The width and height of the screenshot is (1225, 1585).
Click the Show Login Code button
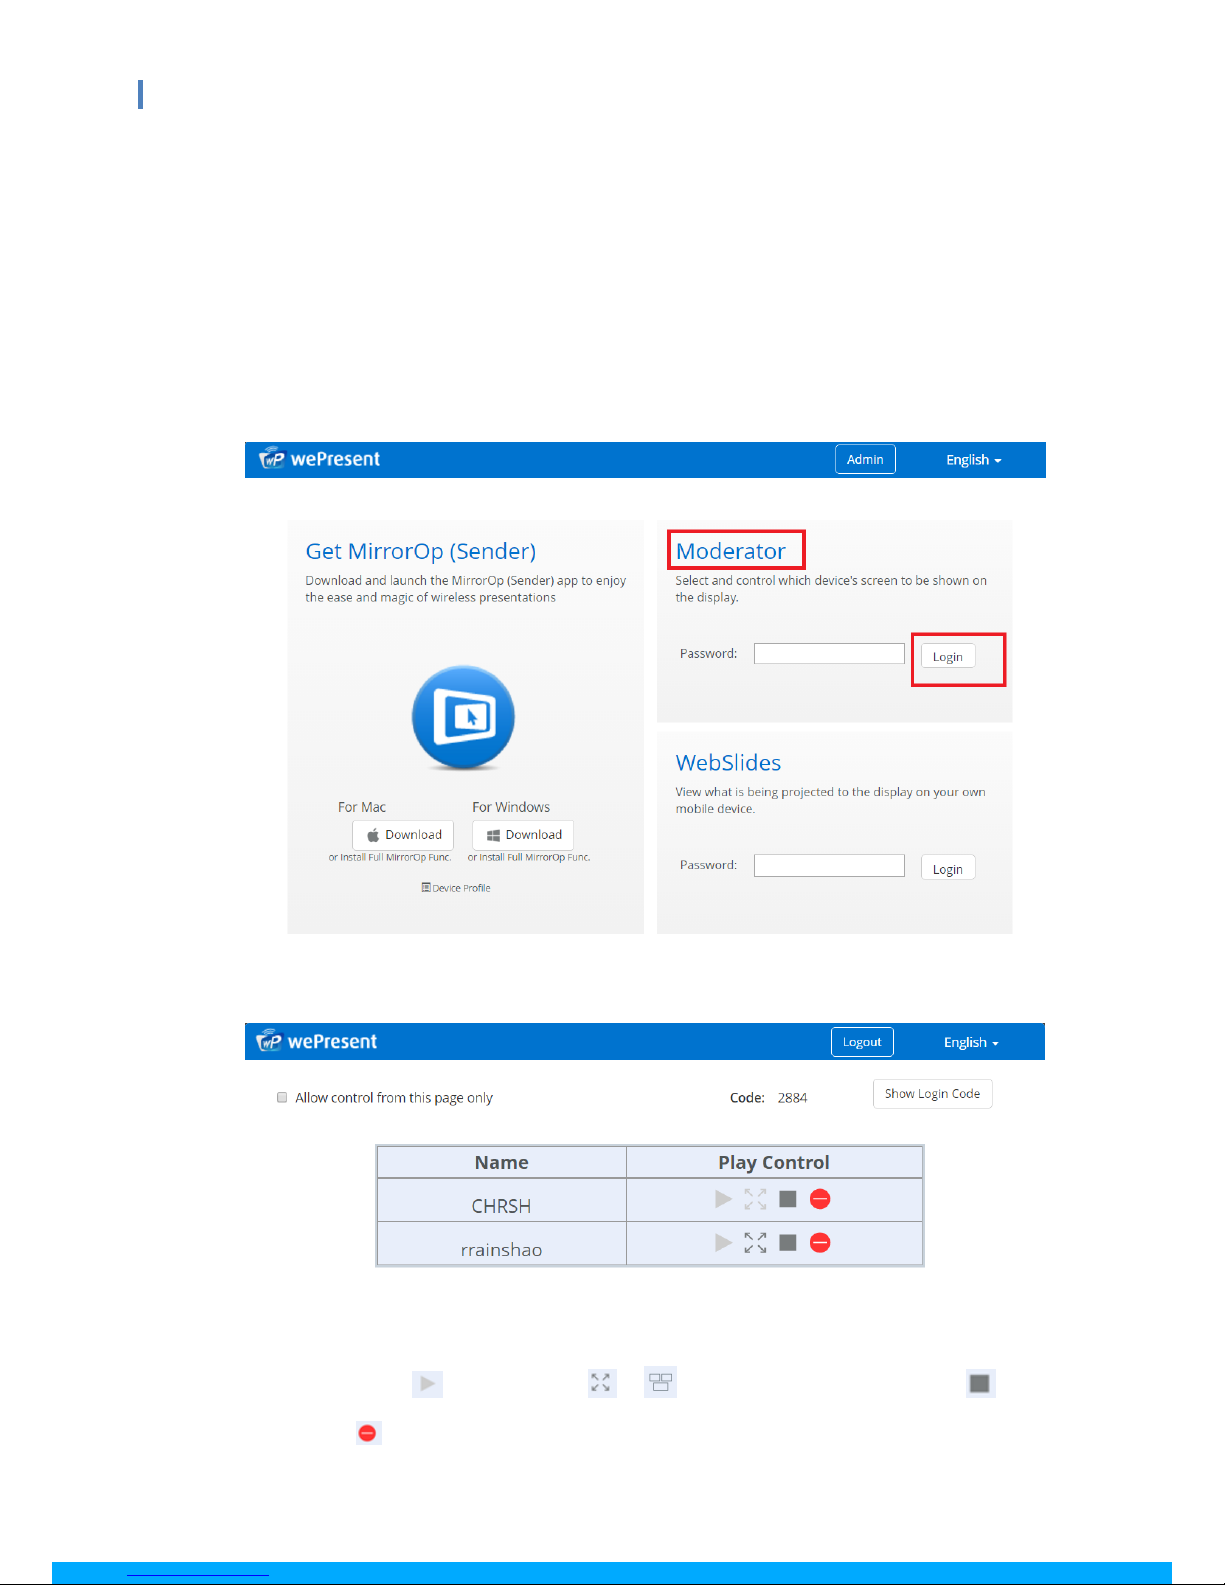click(x=932, y=1094)
